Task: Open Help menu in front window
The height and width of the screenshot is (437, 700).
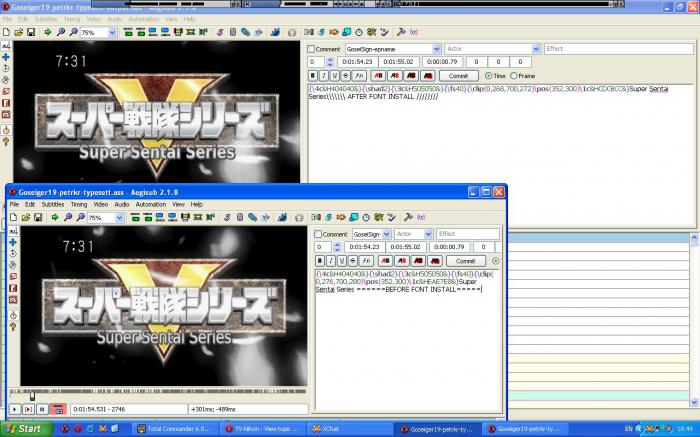Action: [x=196, y=204]
